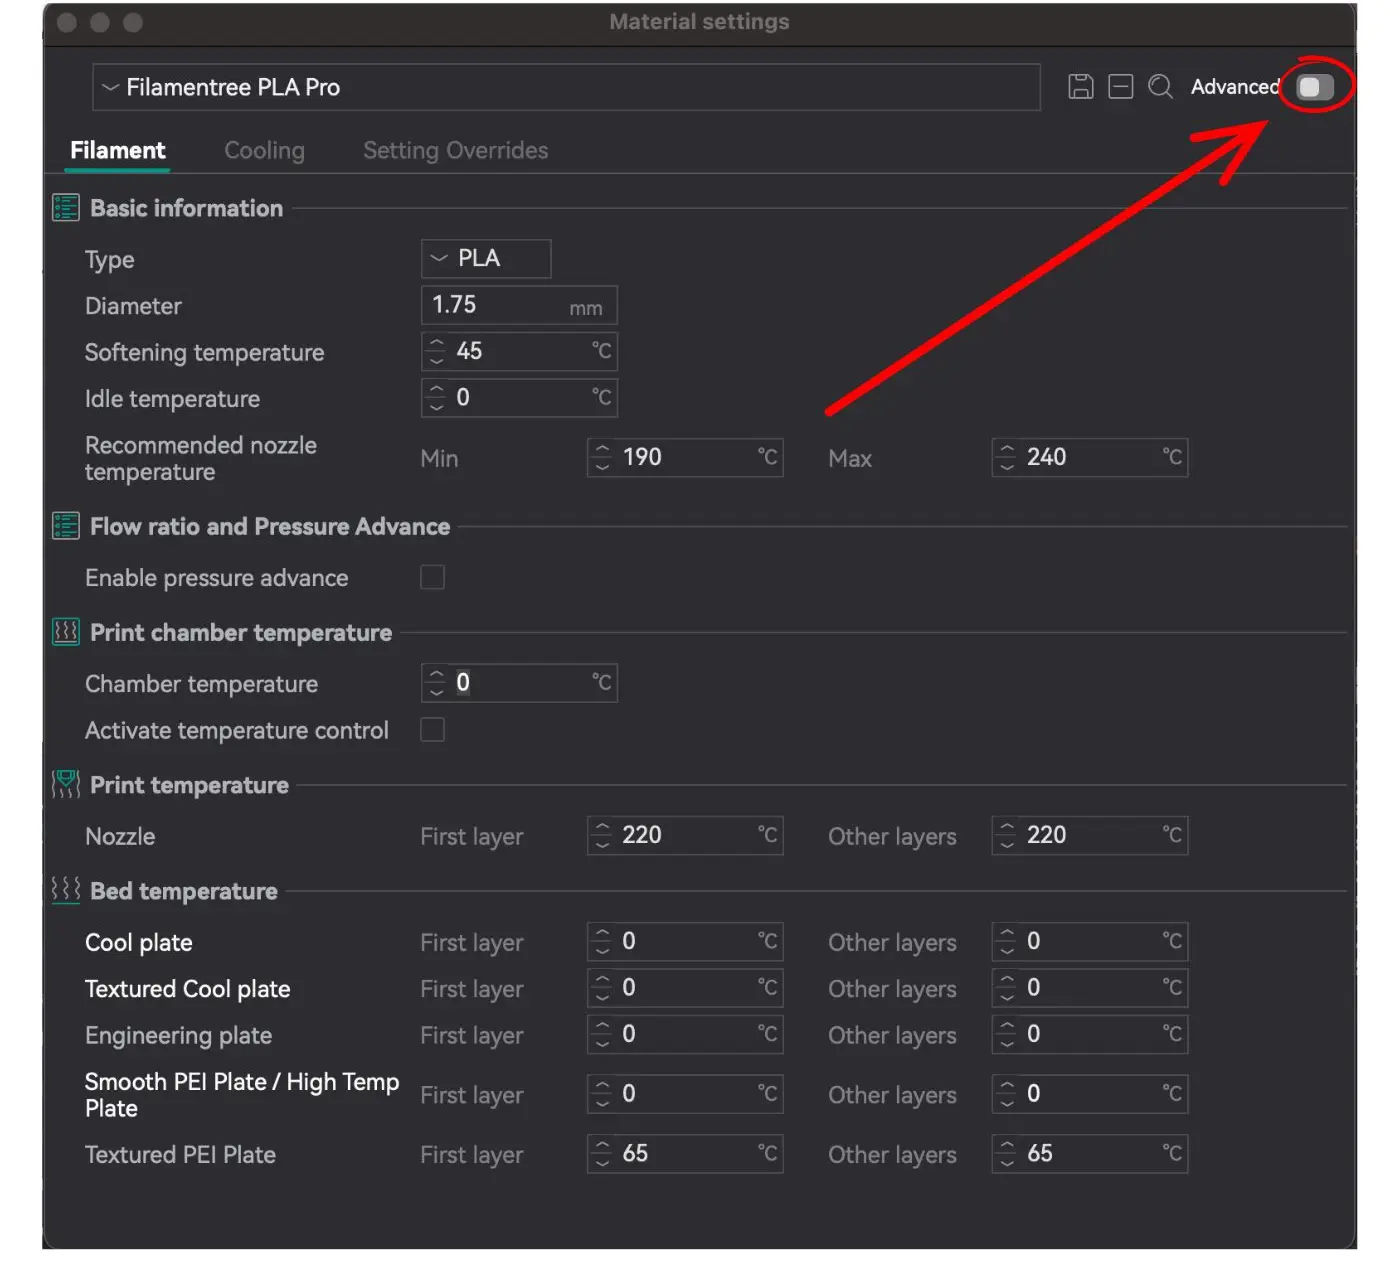Click Textured Cool plate First layer field
1400x1283 pixels.
[x=685, y=988]
